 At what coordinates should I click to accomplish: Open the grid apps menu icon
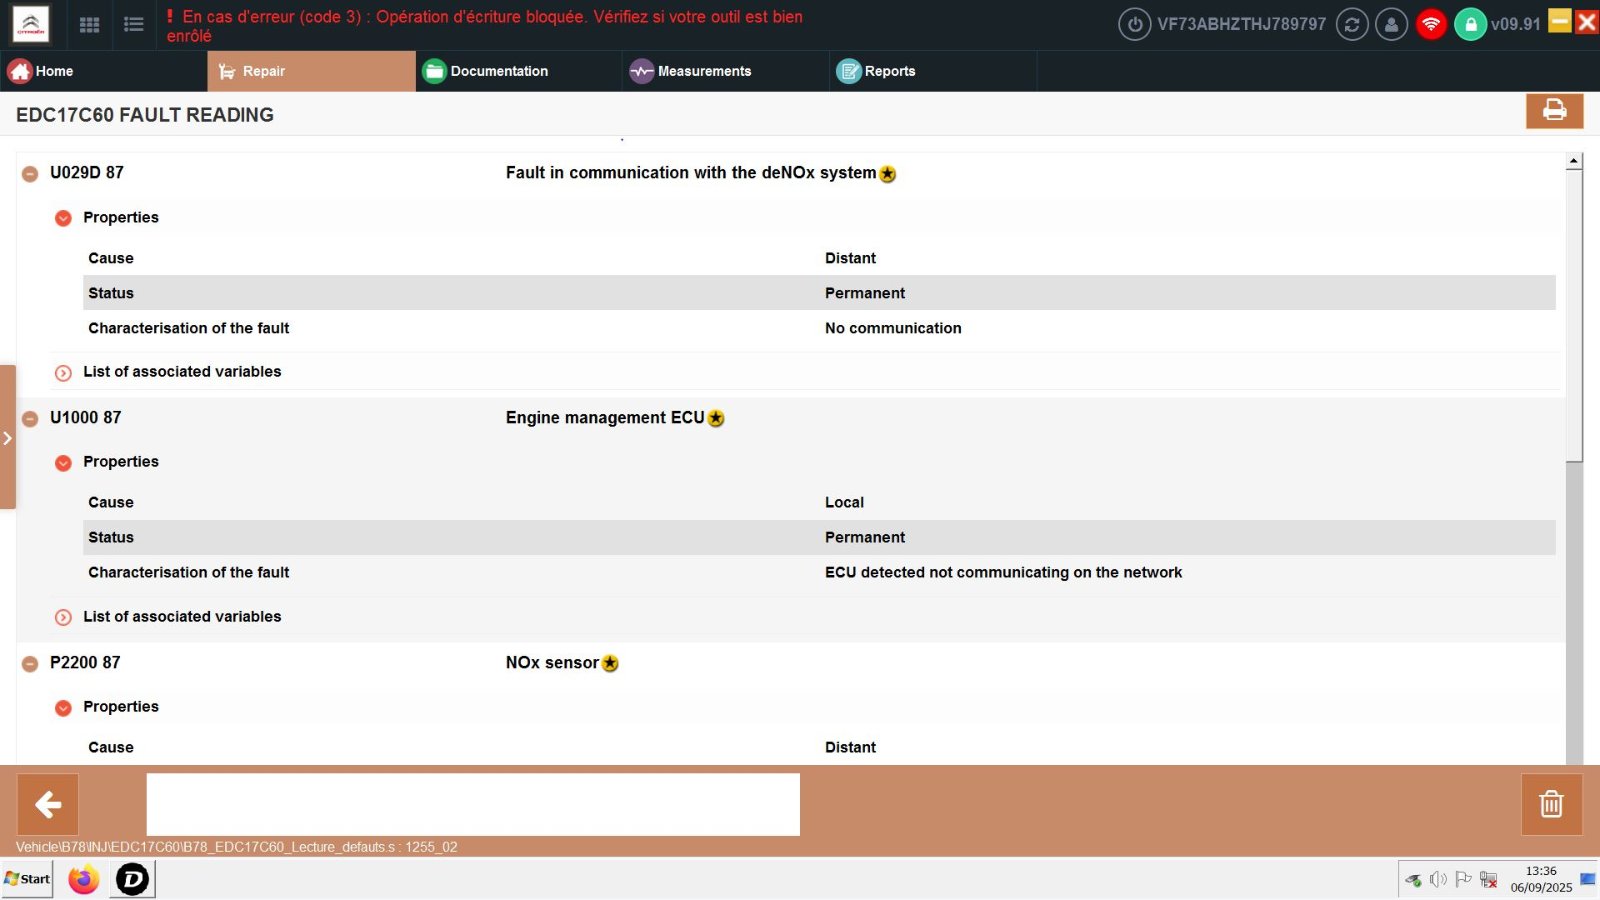pyautogui.click(x=89, y=25)
